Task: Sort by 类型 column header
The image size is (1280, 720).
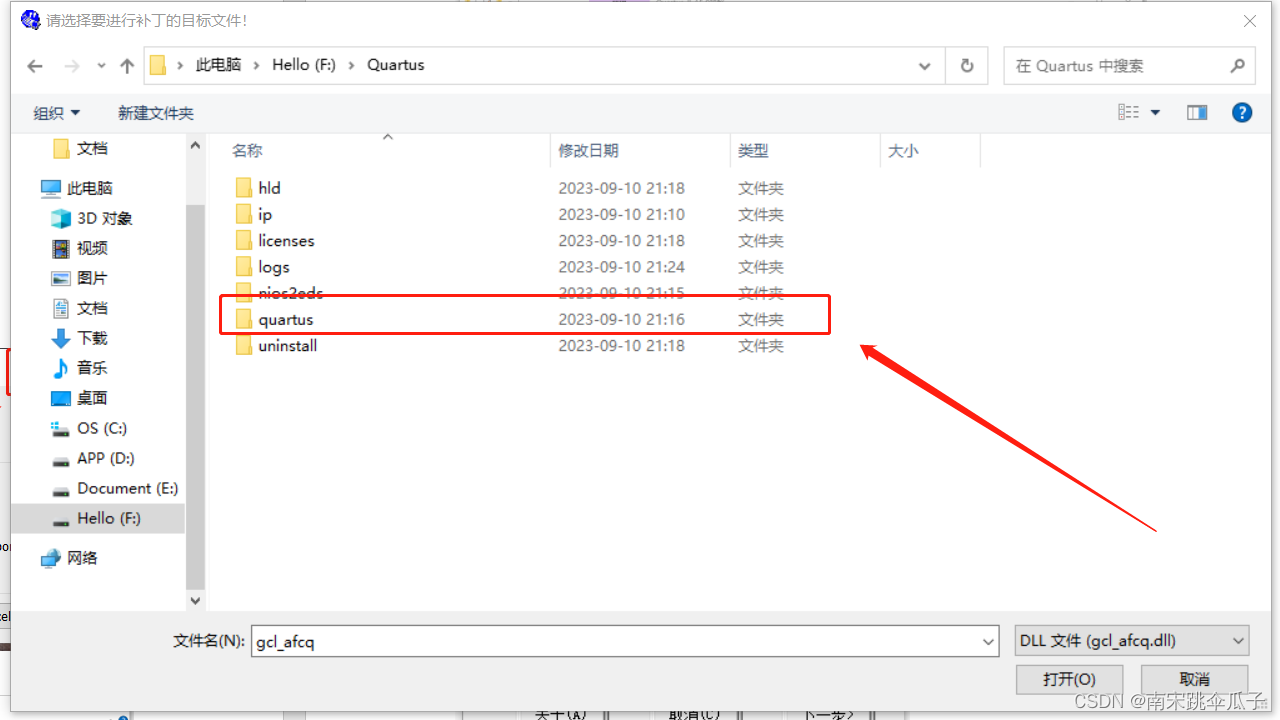Action: tap(754, 151)
